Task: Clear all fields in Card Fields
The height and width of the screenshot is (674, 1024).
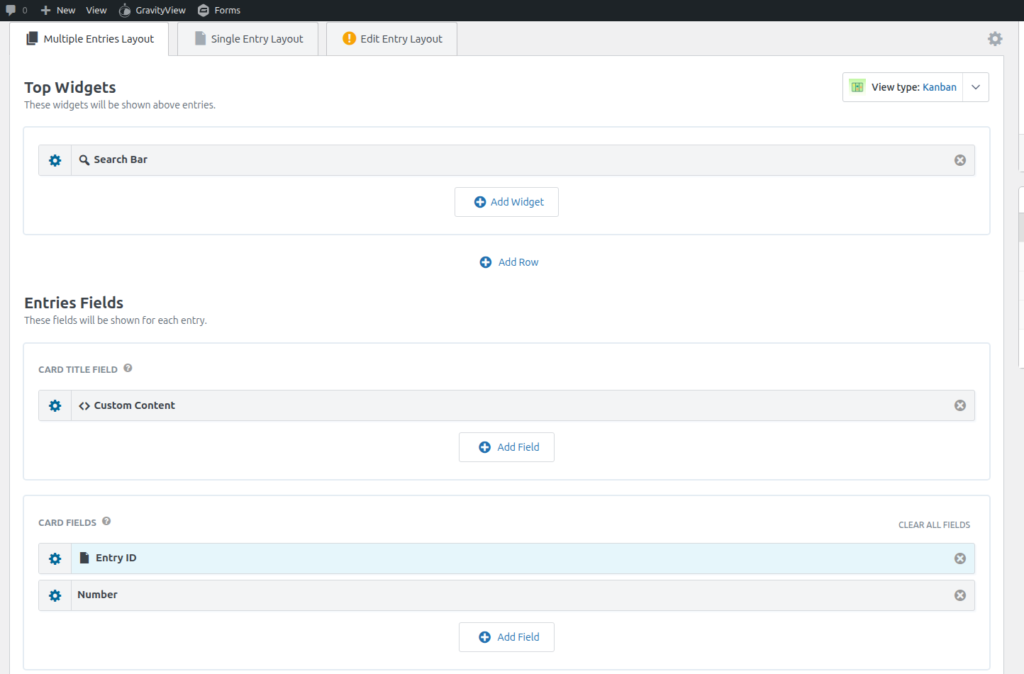Action: [x=933, y=525]
